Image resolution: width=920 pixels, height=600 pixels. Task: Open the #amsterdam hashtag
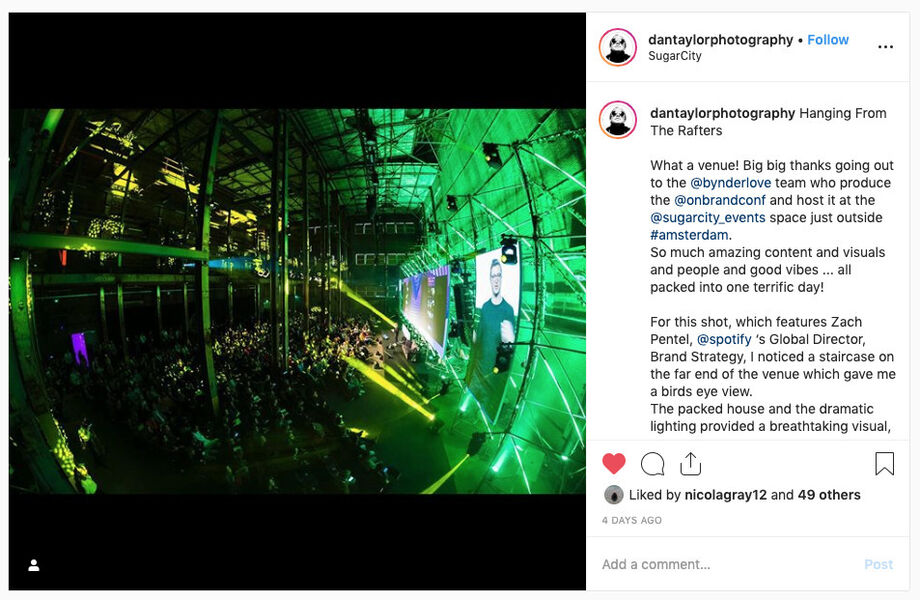coord(689,235)
